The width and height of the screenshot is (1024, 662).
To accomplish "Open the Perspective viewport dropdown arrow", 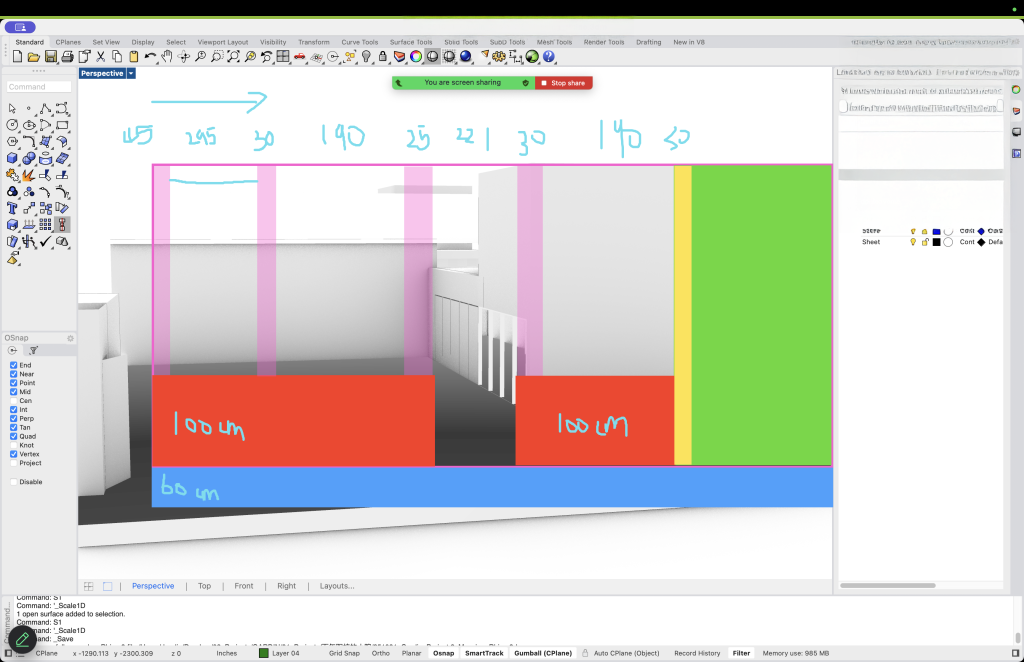I will tap(131, 73).
